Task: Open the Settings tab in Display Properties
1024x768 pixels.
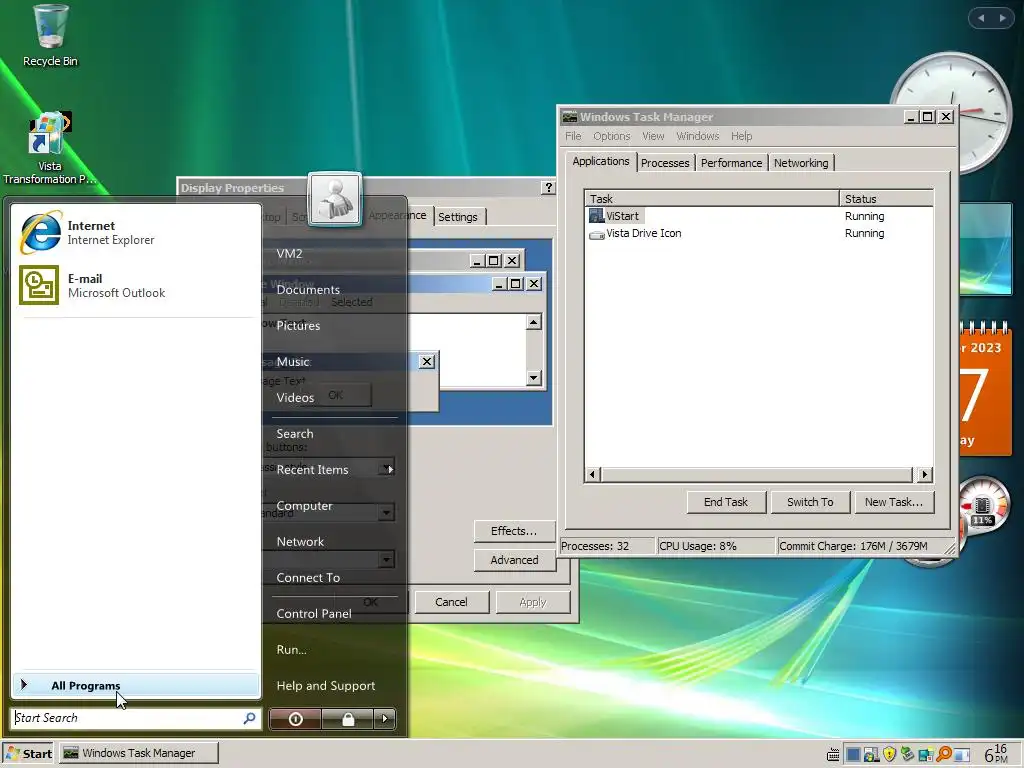Action: [x=457, y=217]
